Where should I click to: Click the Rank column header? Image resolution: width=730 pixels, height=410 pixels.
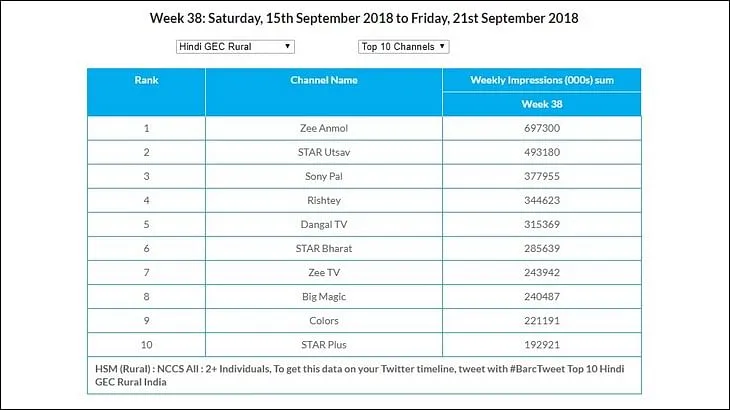pyautogui.click(x=146, y=92)
